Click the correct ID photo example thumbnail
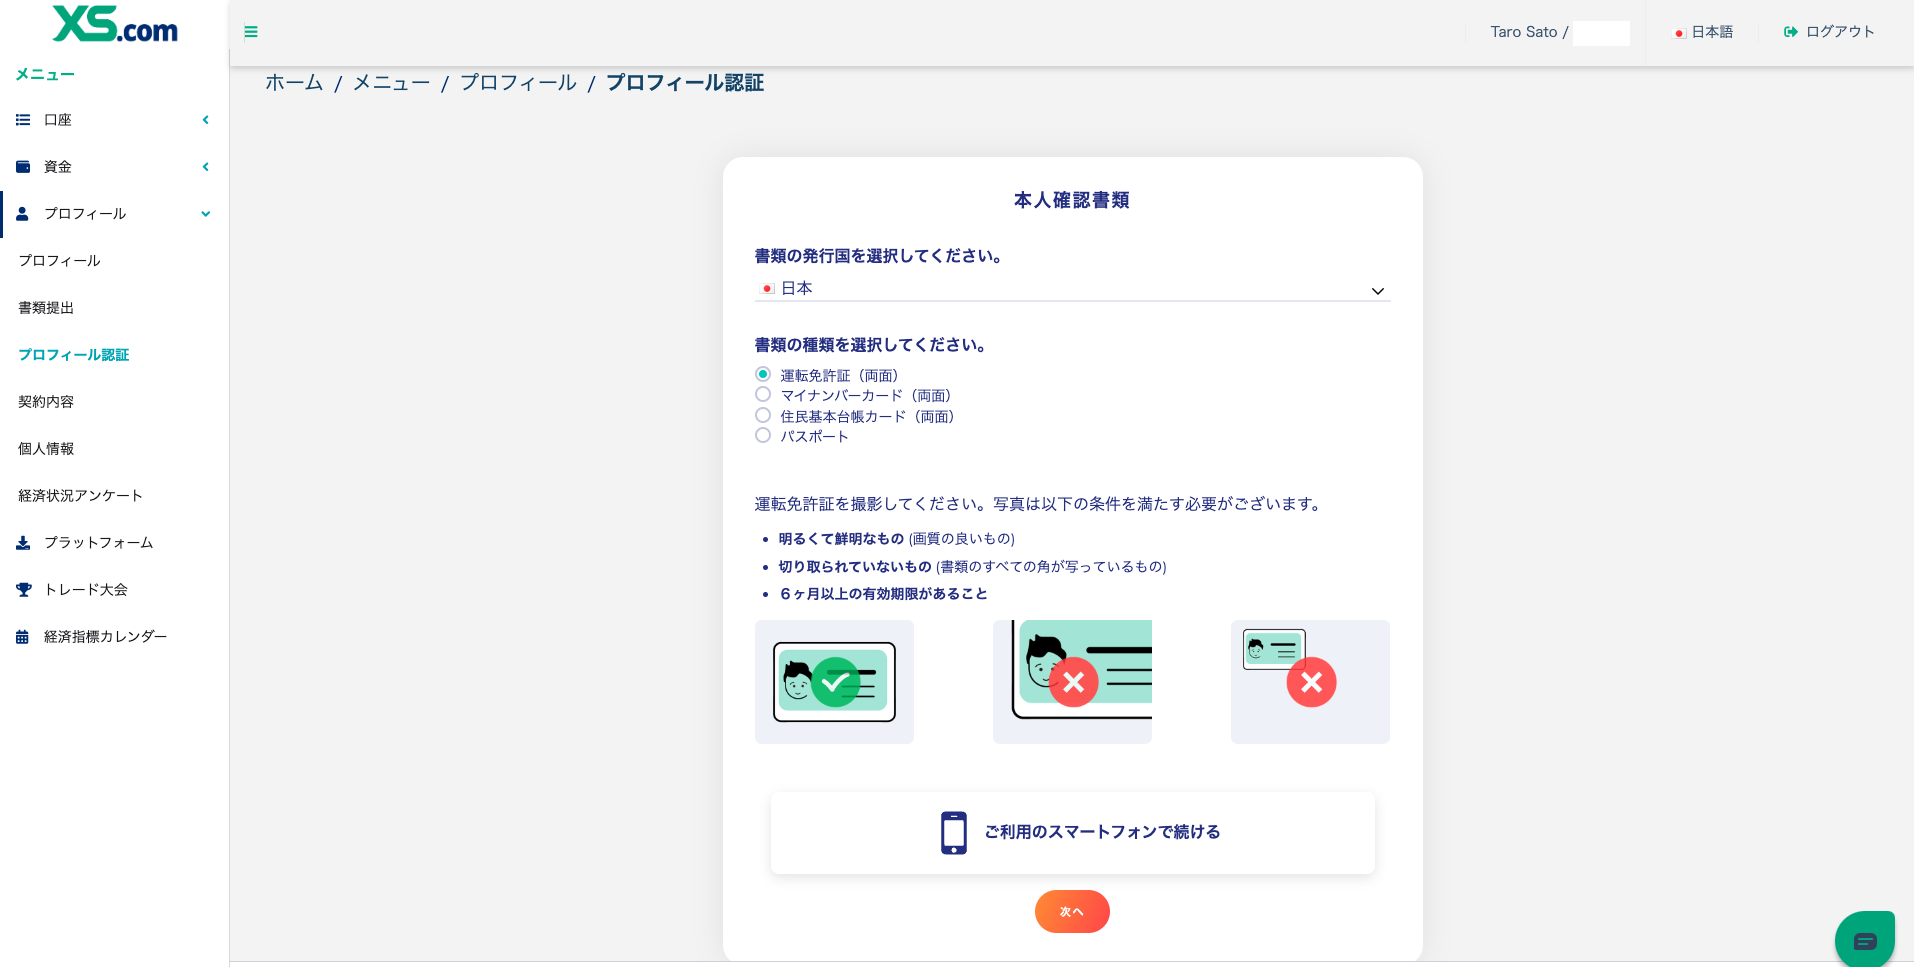This screenshot has height=967, width=1914. (x=834, y=682)
